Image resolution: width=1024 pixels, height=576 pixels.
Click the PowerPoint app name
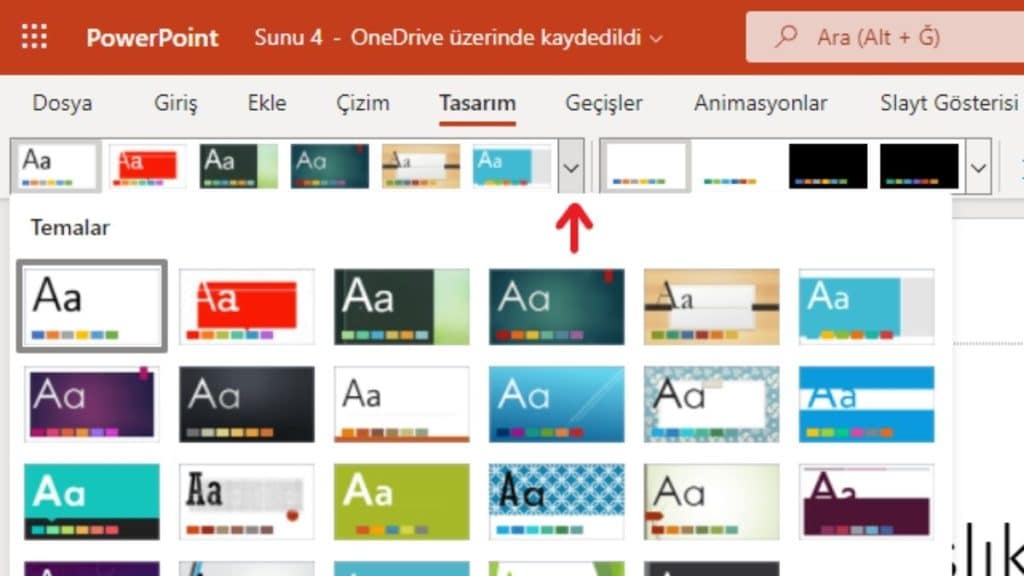point(152,37)
